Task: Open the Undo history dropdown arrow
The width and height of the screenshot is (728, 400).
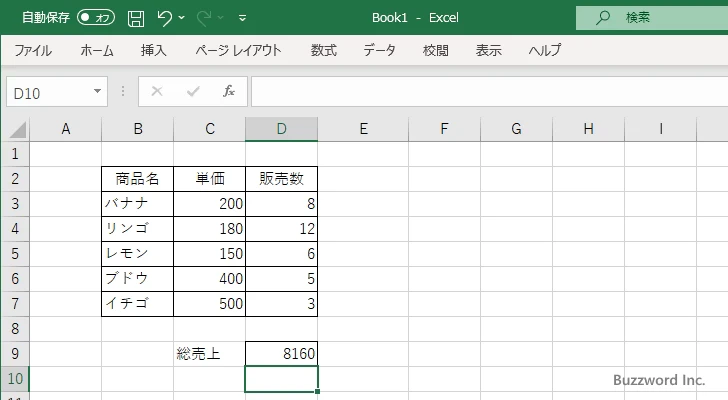Action: pyautogui.click(x=182, y=18)
